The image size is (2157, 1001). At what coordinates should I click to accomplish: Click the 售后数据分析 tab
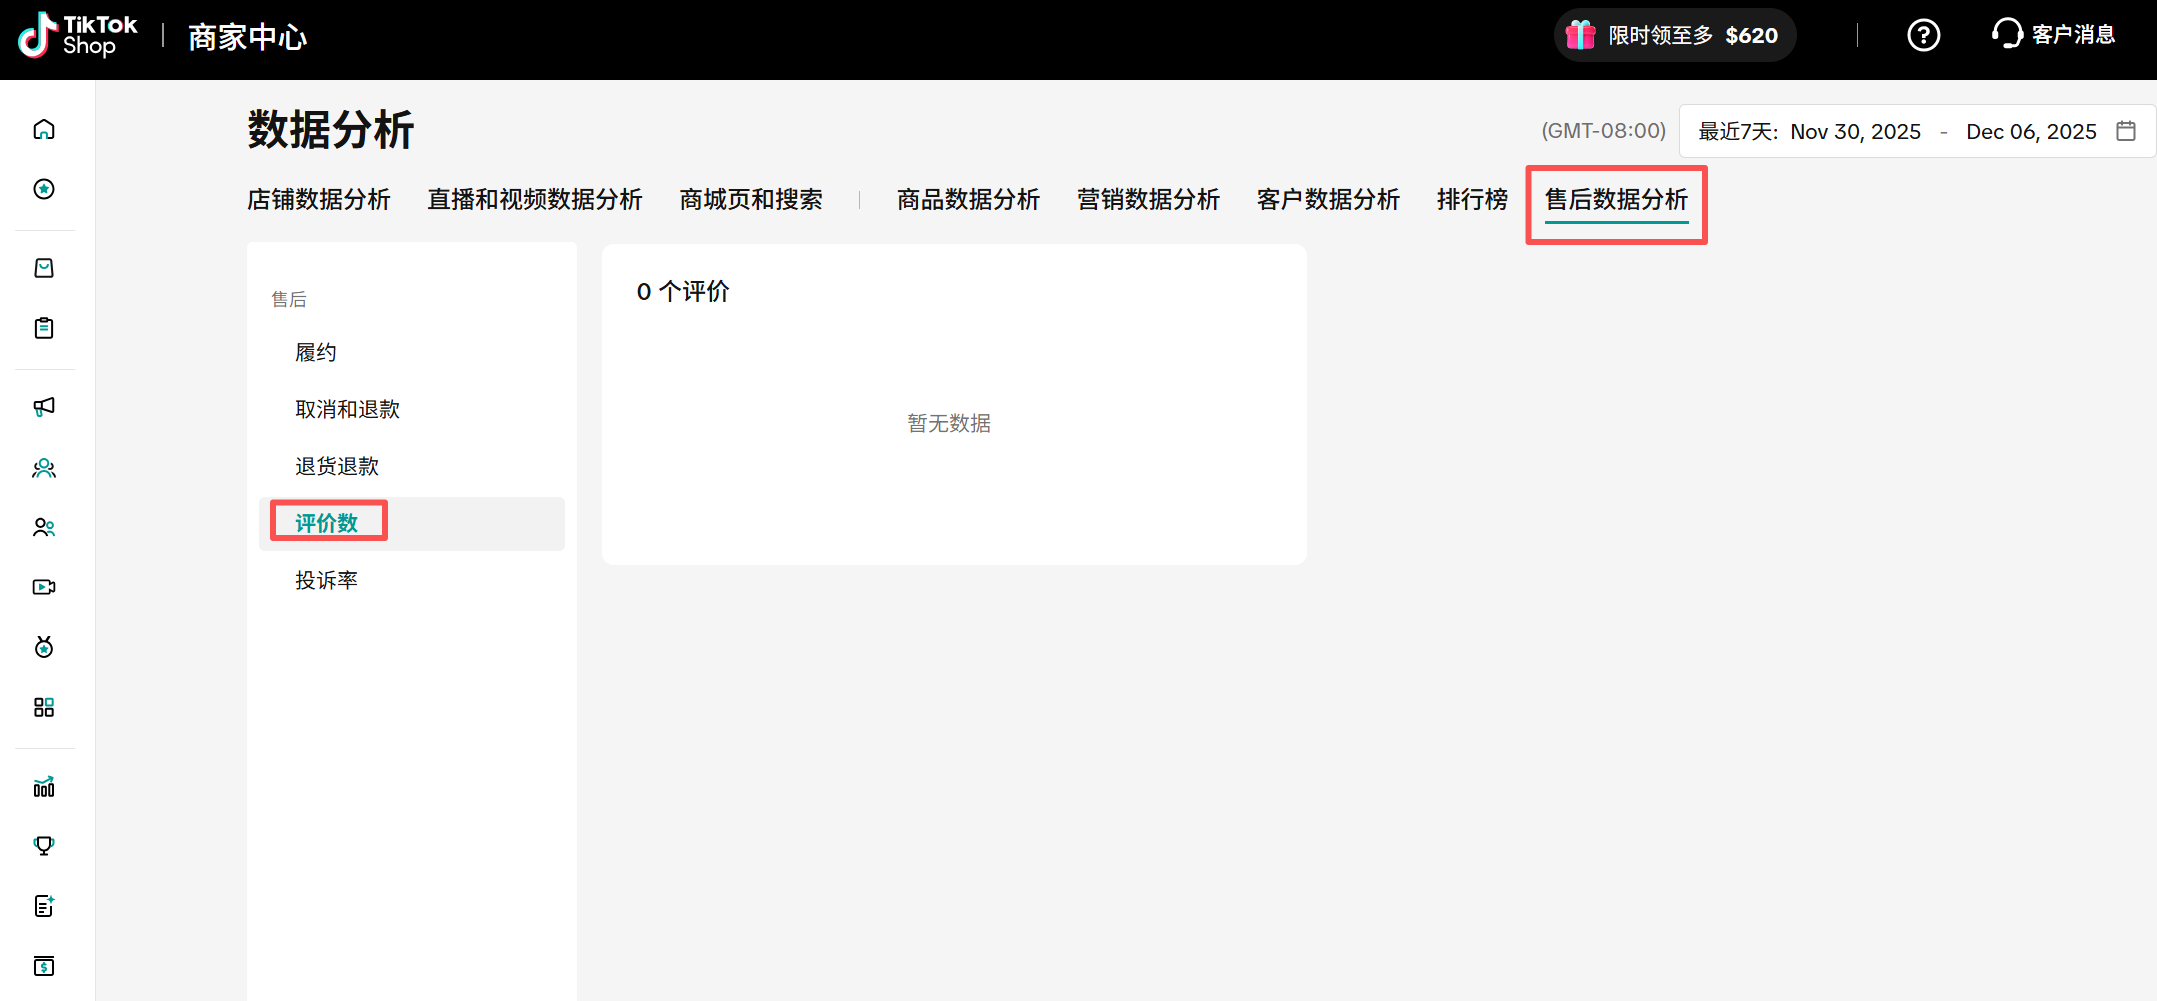(x=1616, y=199)
